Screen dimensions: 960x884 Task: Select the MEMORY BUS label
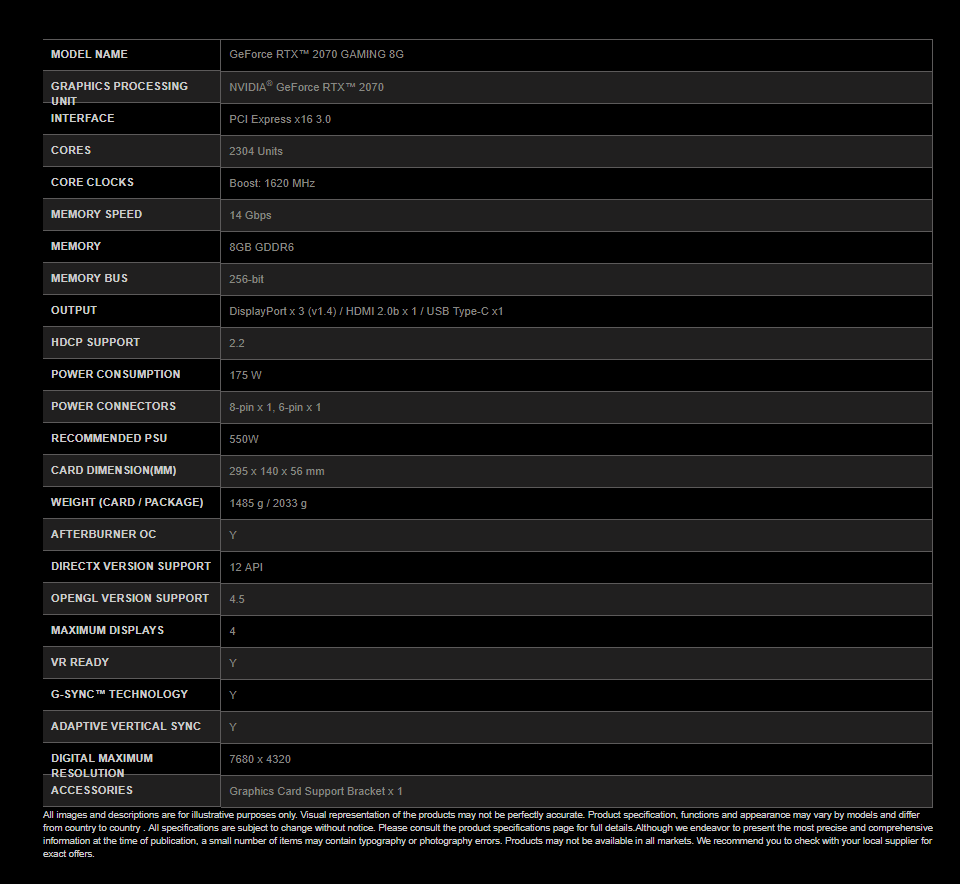pyautogui.click(x=89, y=278)
